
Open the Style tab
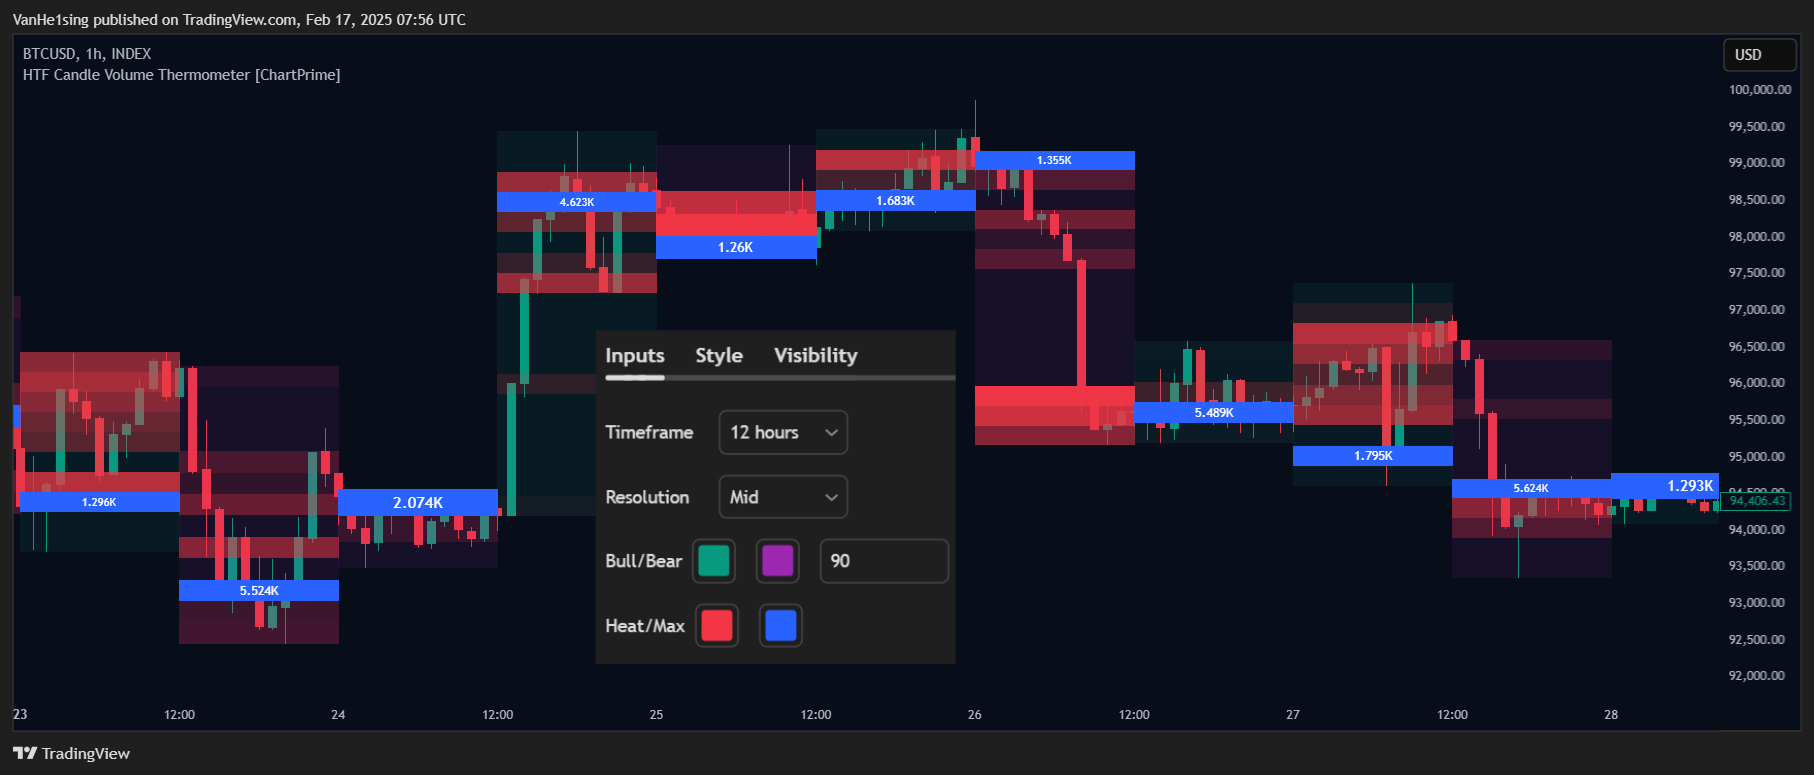(x=719, y=355)
